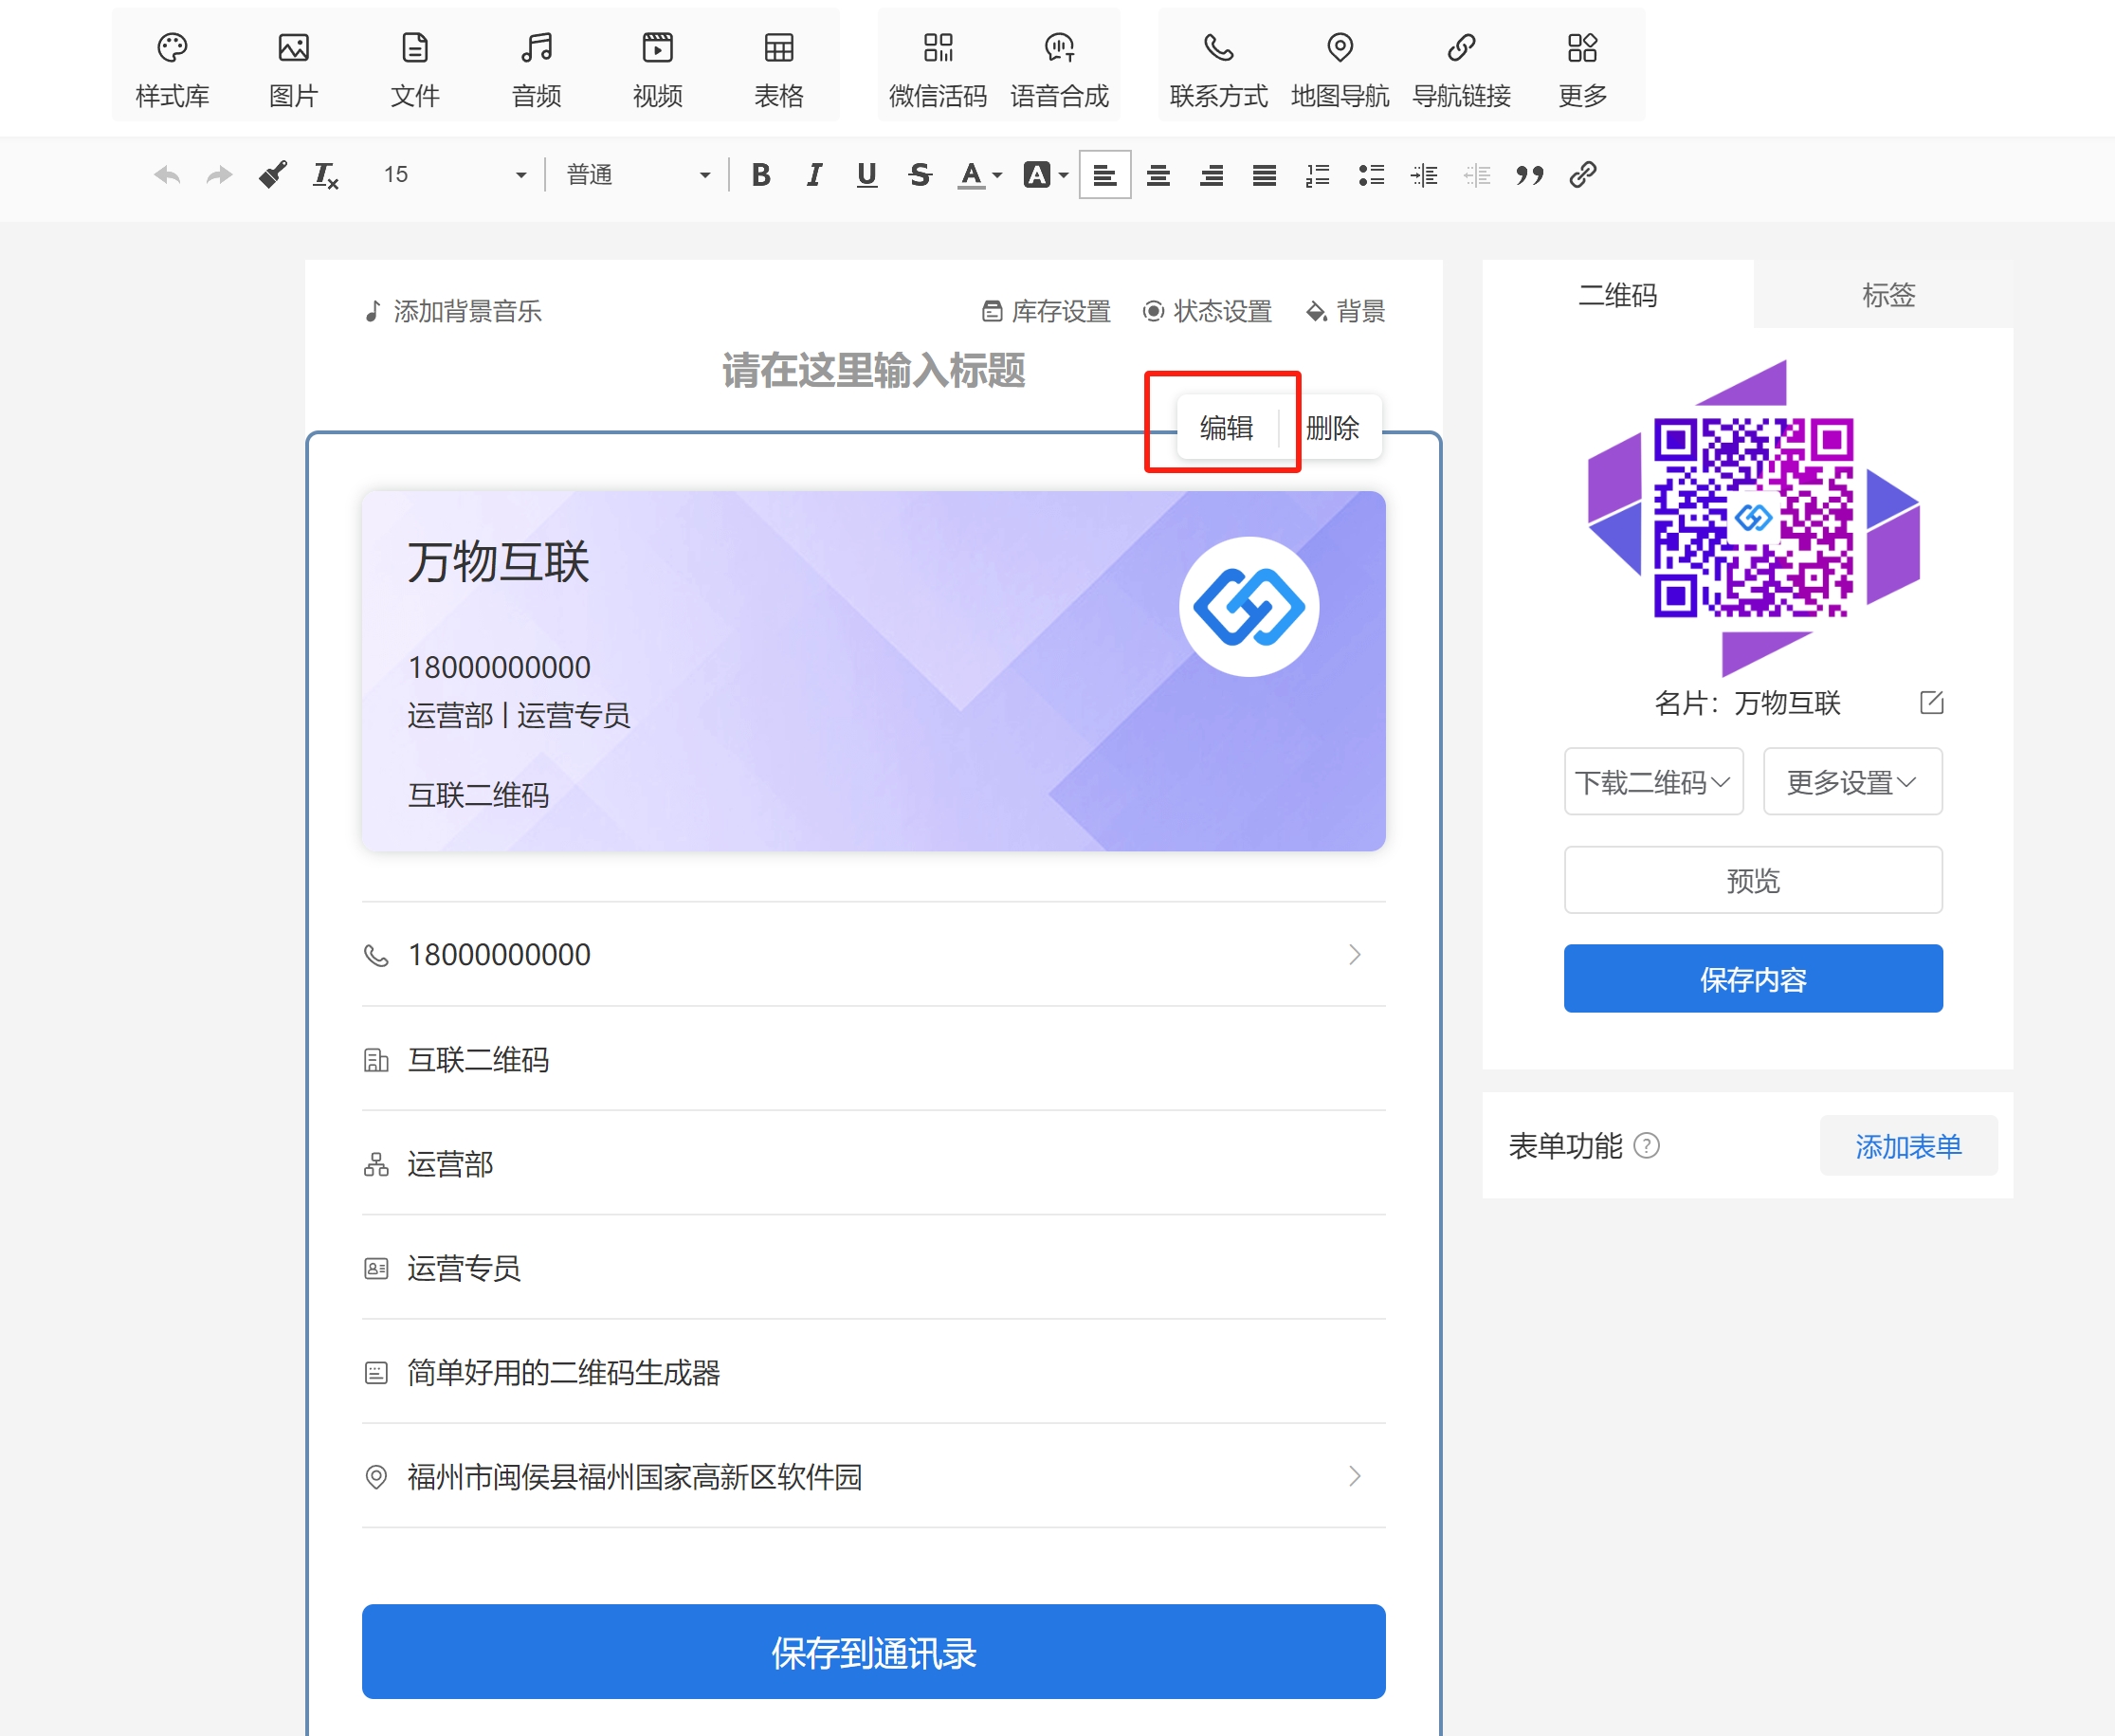Set center text alignment
The height and width of the screenshot is (1736, 2115).
tap(1158, 175)
